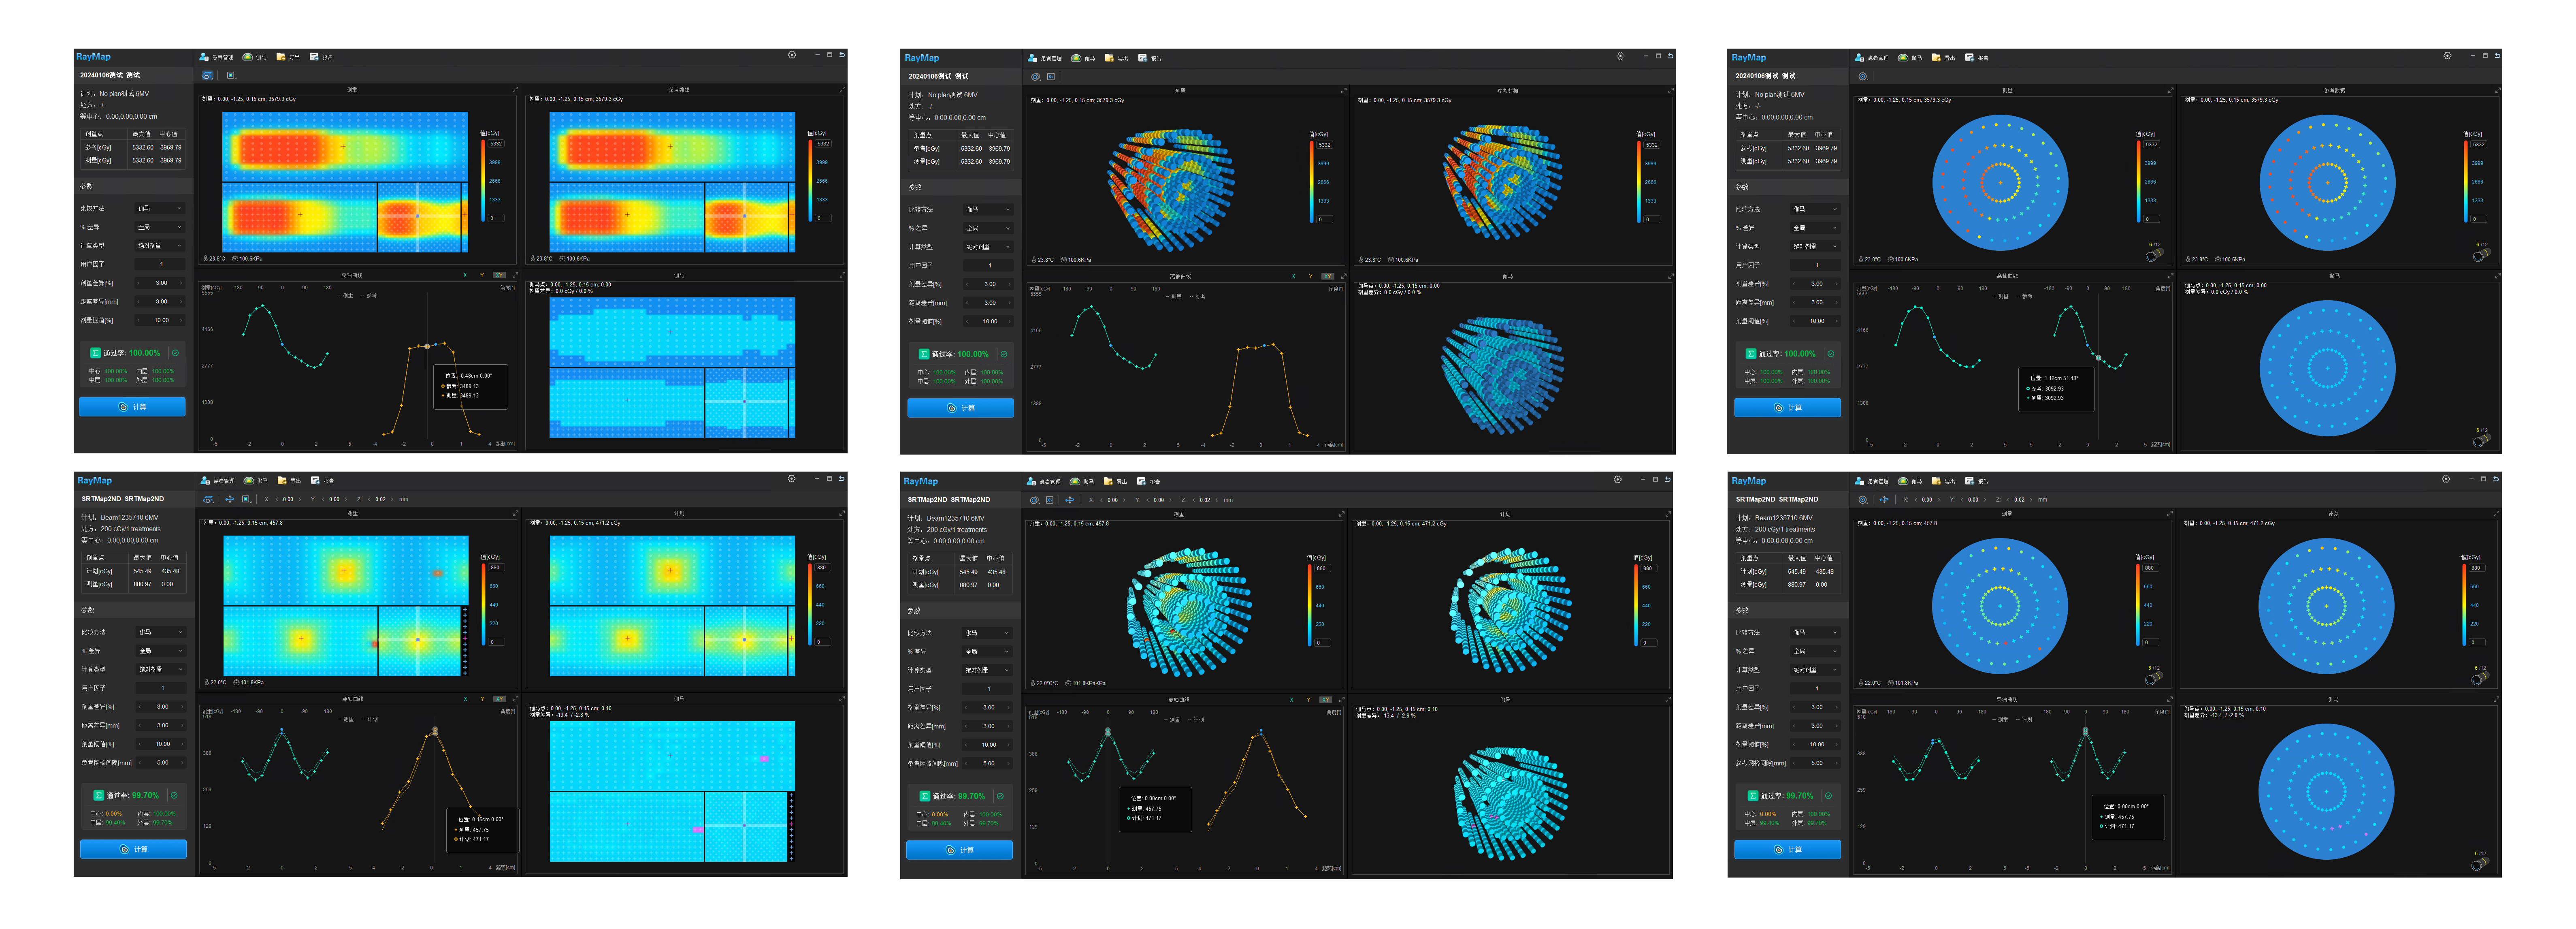Click the patient management icon in the SRTMap2ND 3D cylinder window
2576x929 pixels.
point(1032,481)
